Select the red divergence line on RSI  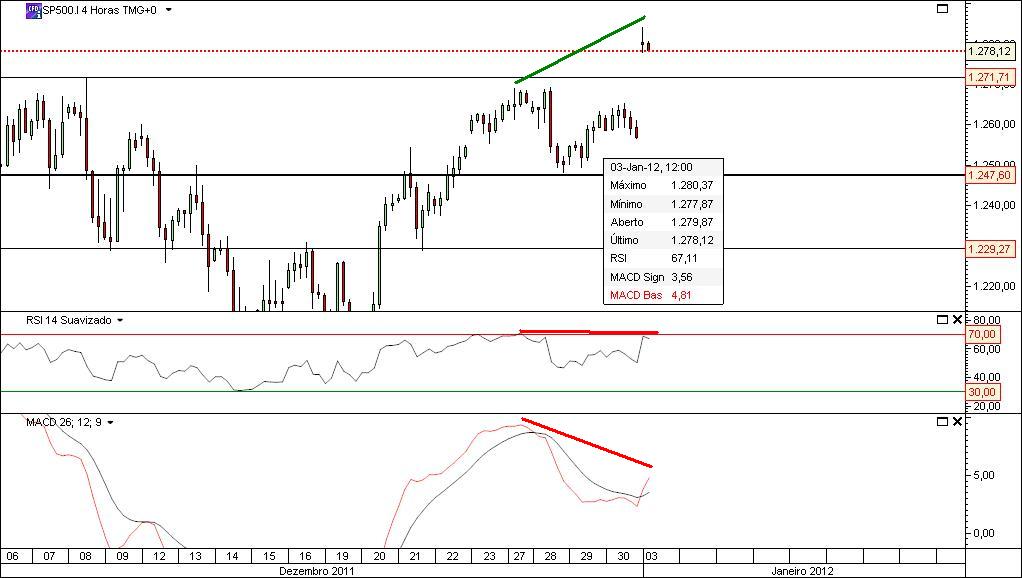coord(589,332)
